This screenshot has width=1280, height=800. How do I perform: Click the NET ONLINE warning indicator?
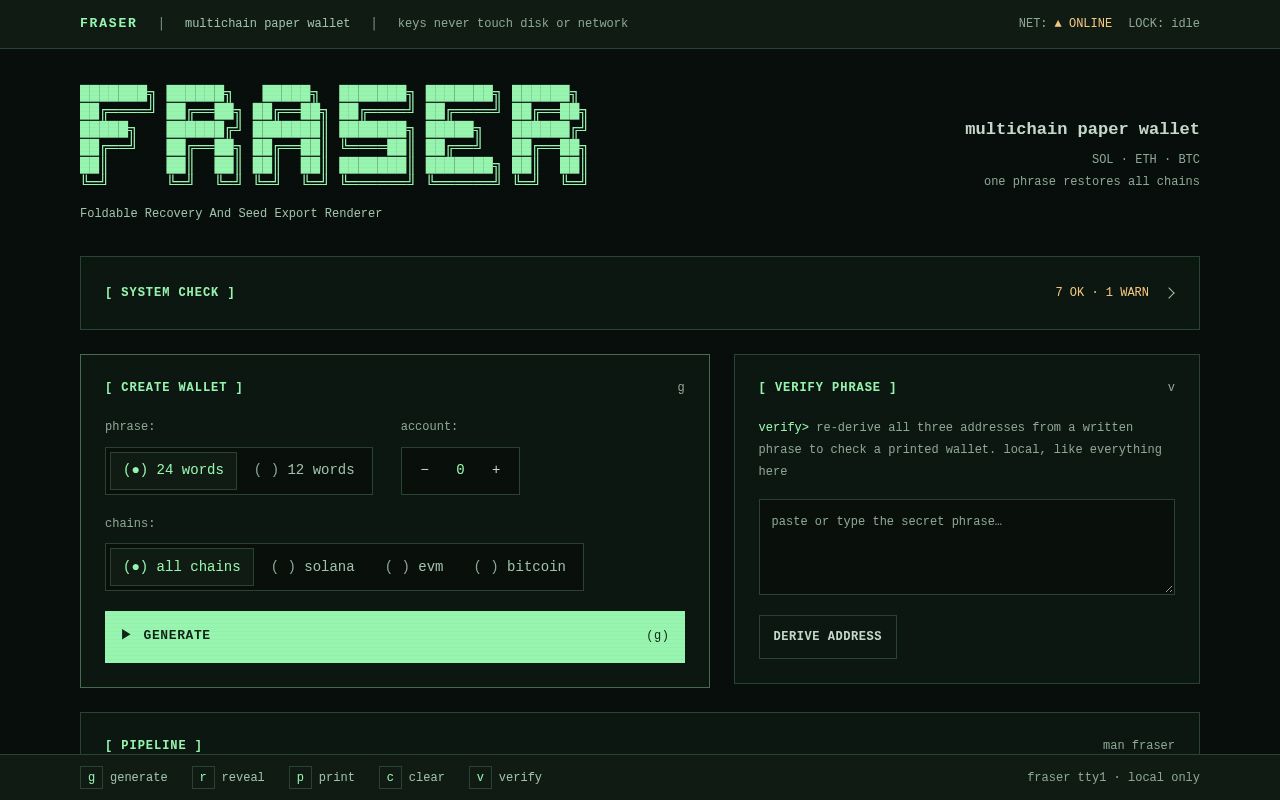click(x=1065, y=24)
